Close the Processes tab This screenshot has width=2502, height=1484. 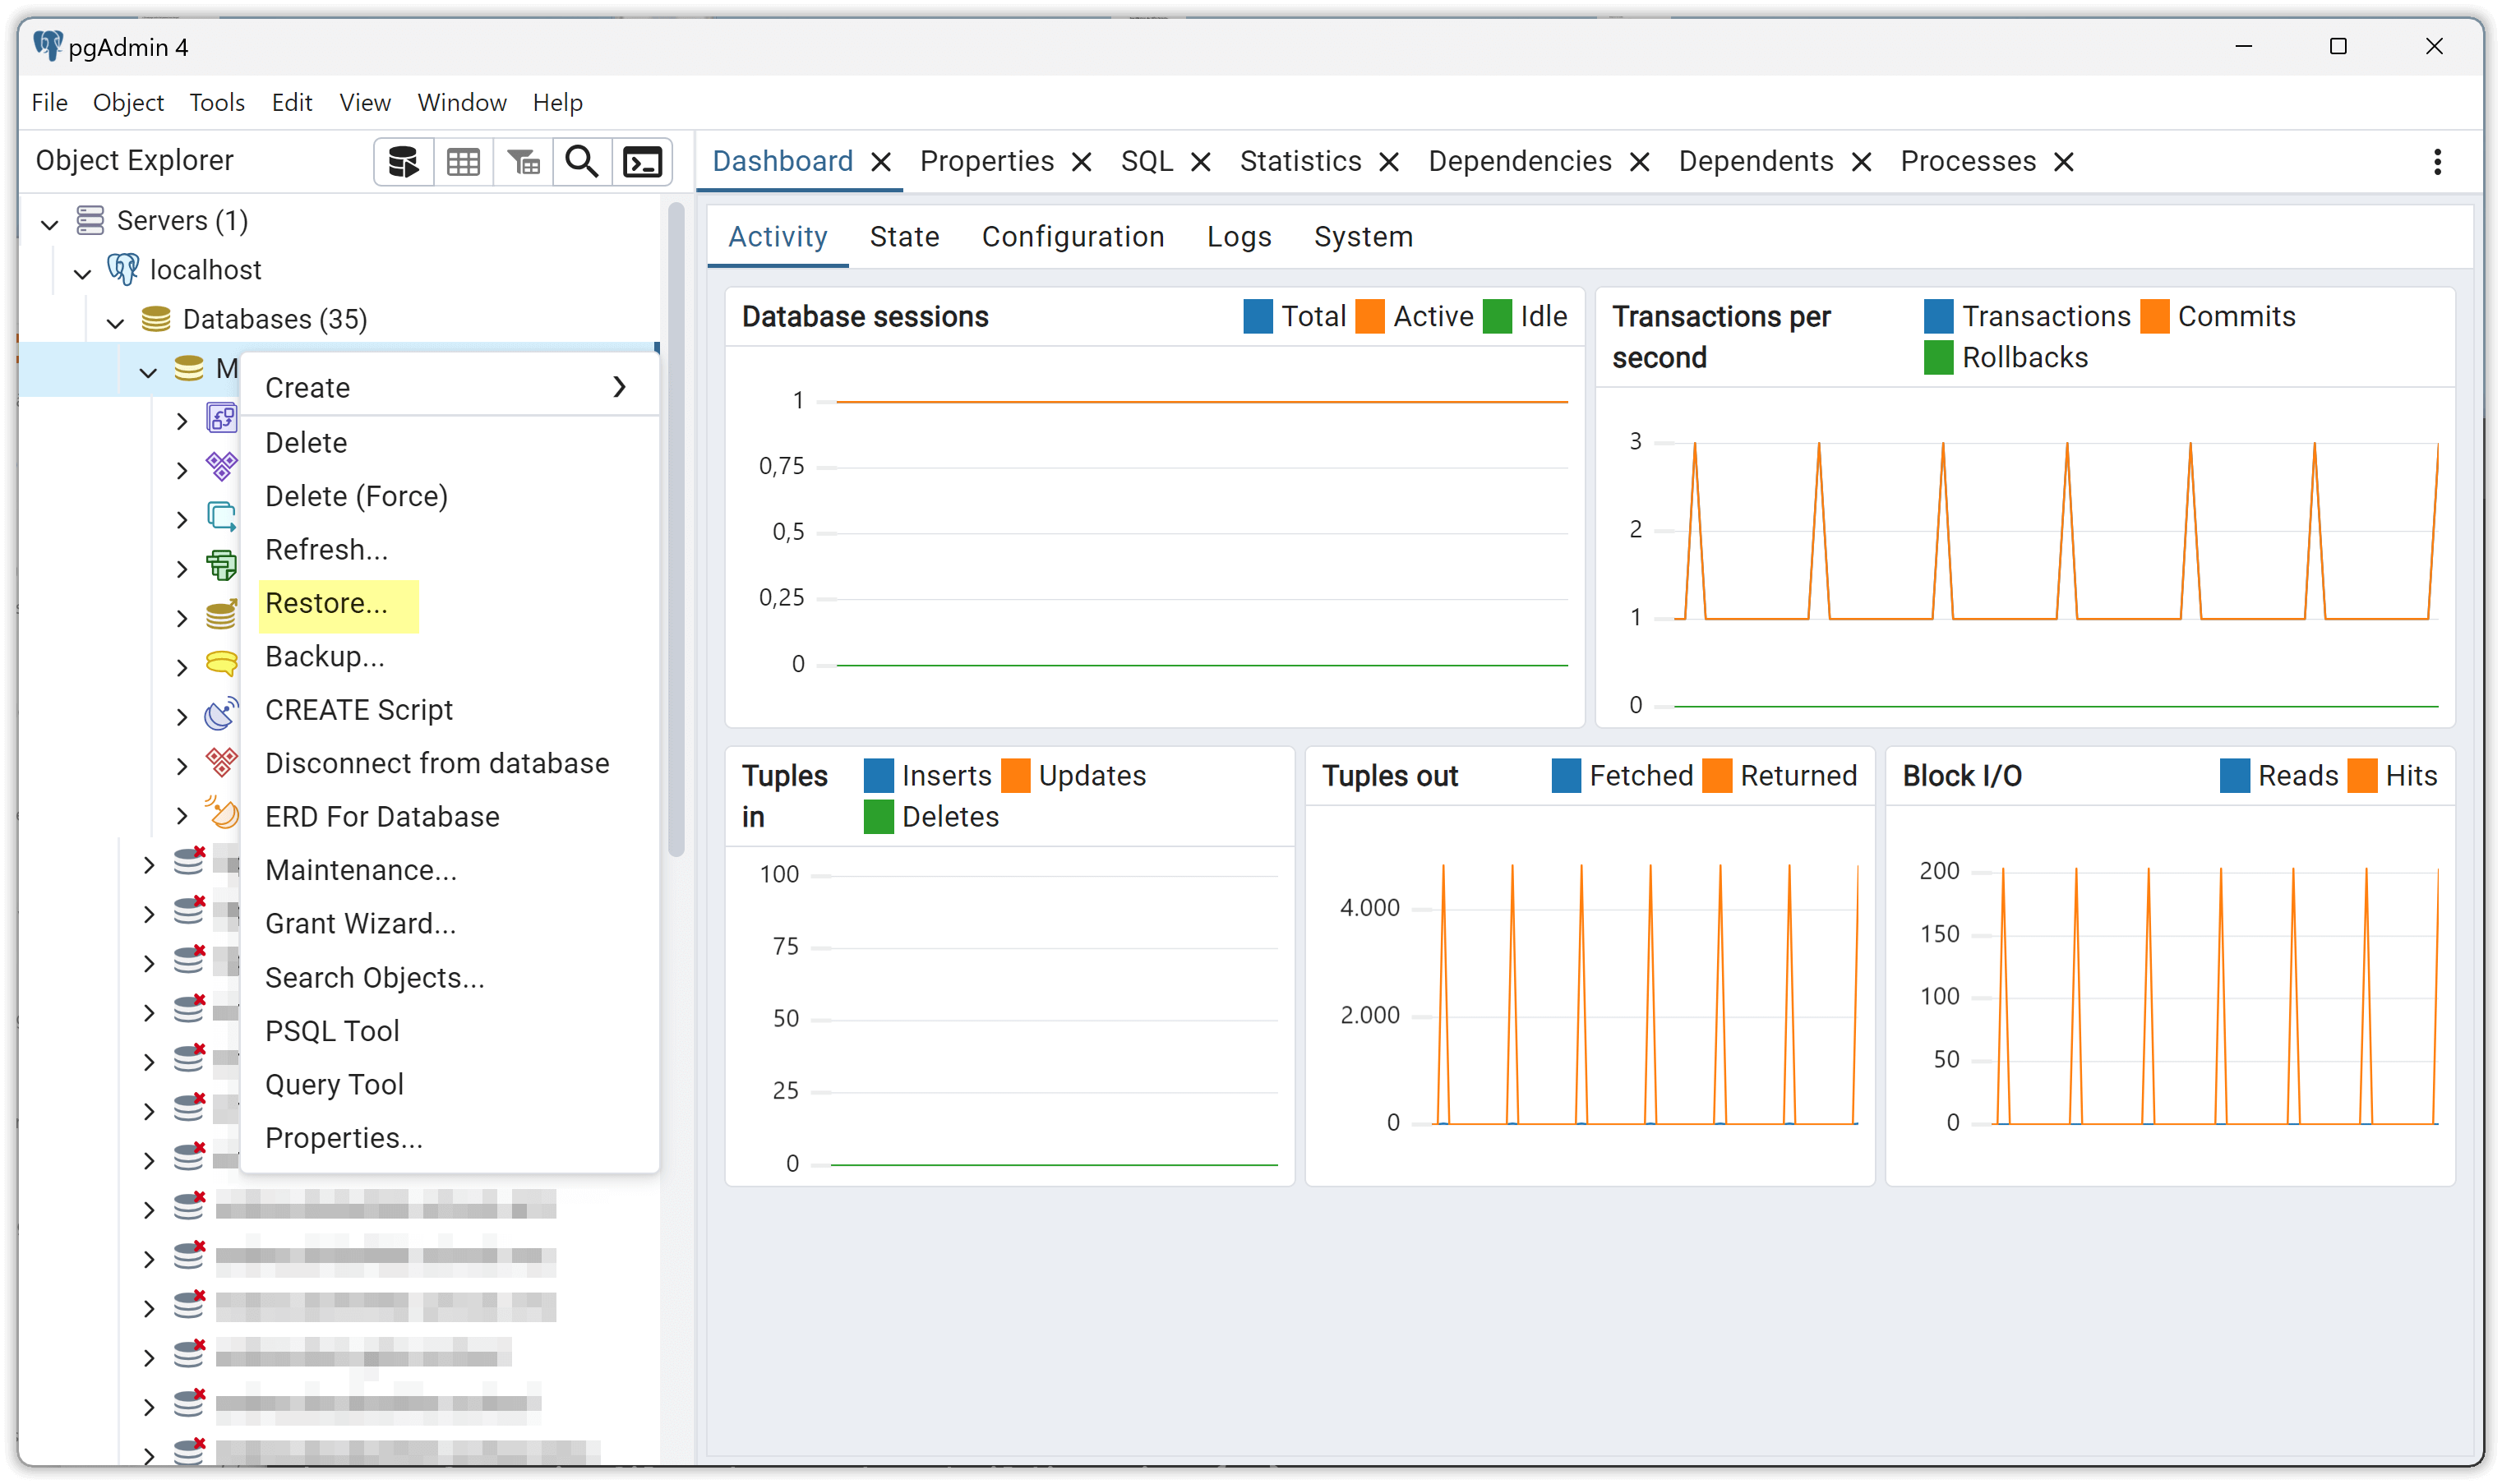click(2063, 162)
